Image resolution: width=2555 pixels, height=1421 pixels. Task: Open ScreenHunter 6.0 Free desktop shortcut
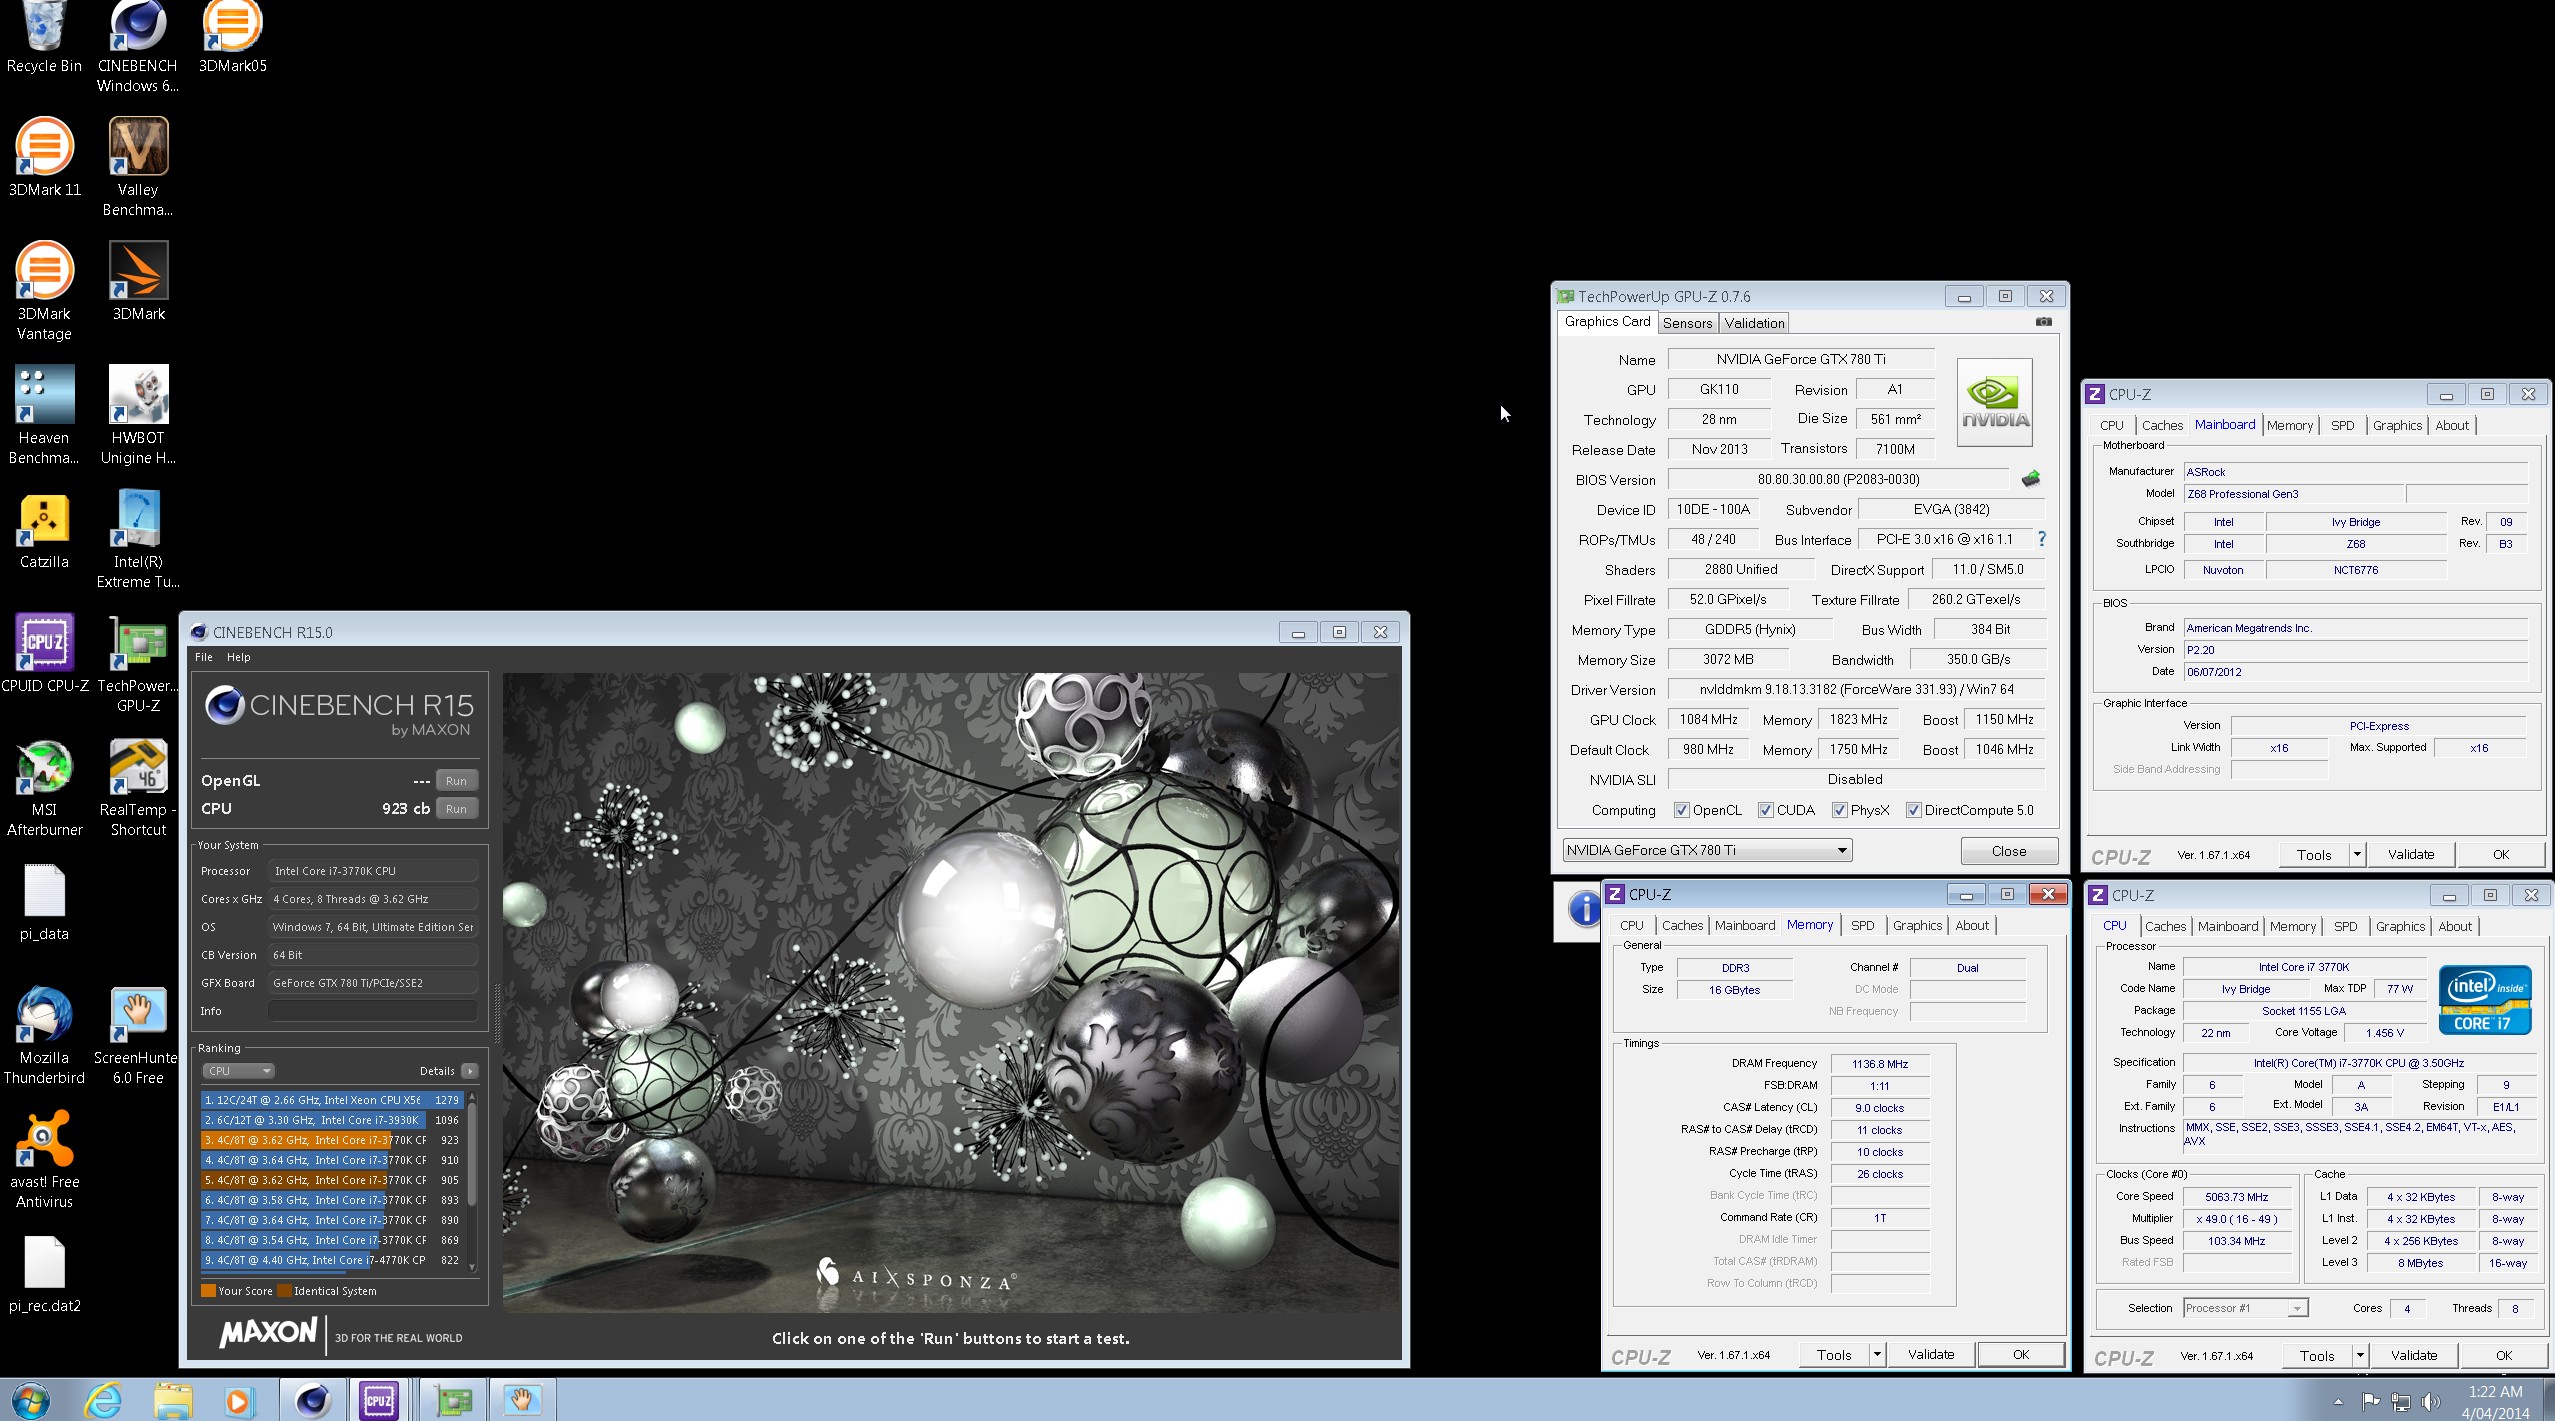tap(138, 1035)
